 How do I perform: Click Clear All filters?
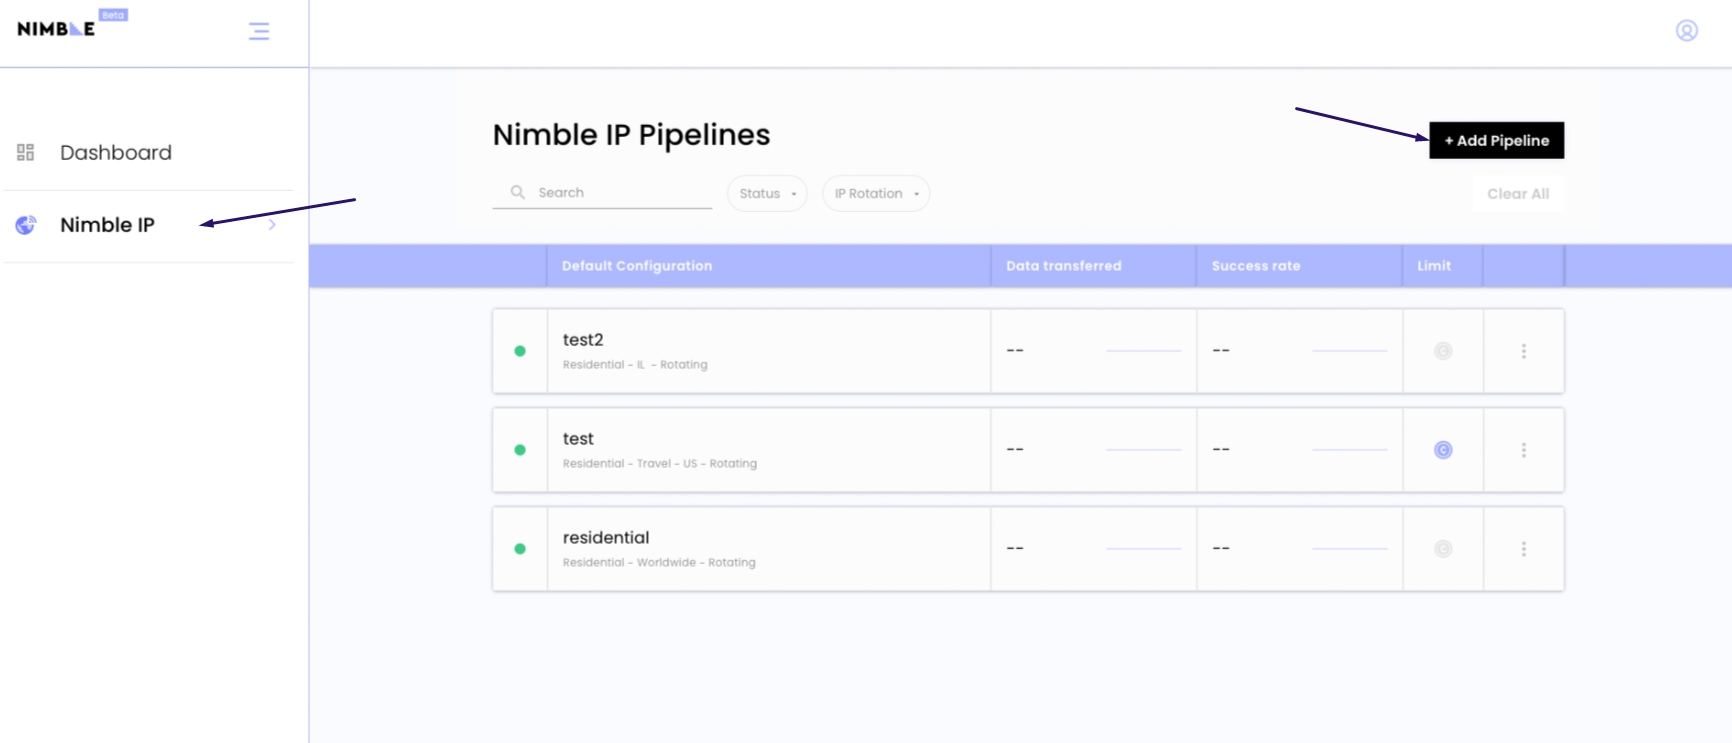(1517, 194)
